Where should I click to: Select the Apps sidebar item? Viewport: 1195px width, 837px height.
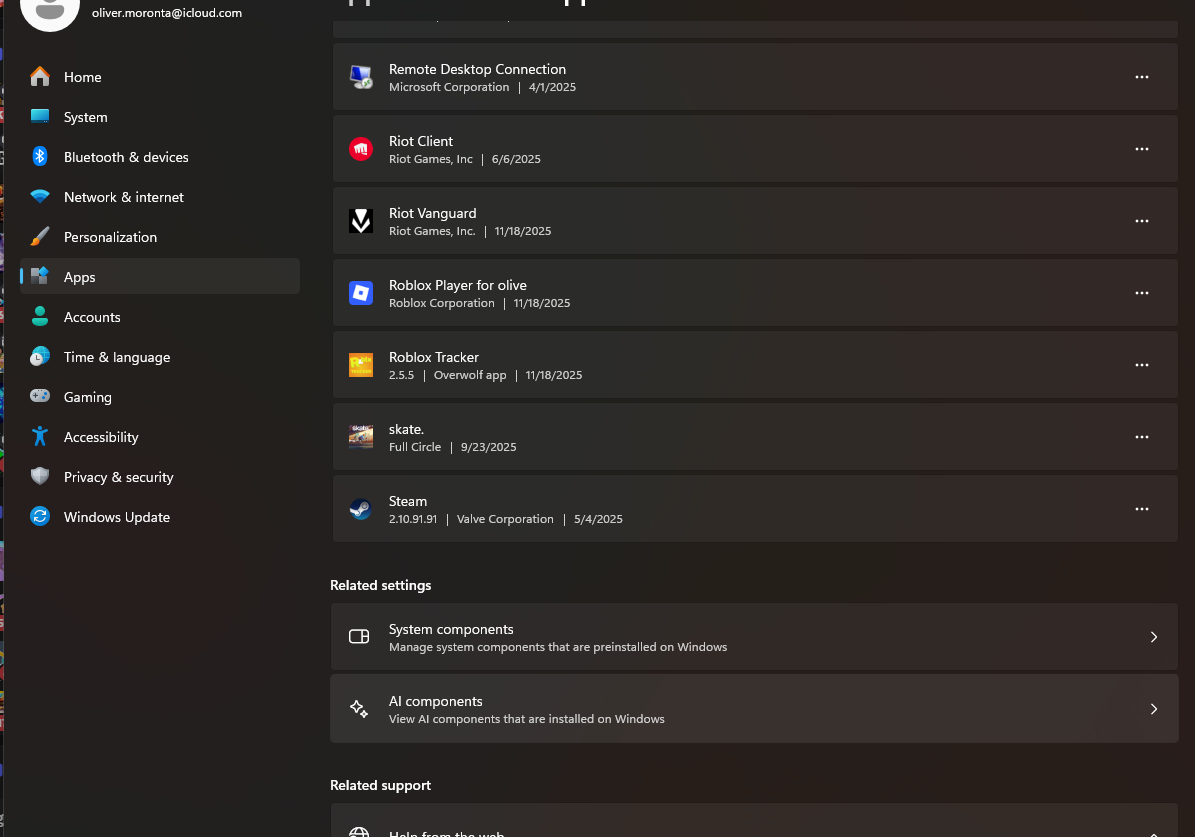pyautogui.click(x=159, y=277)
